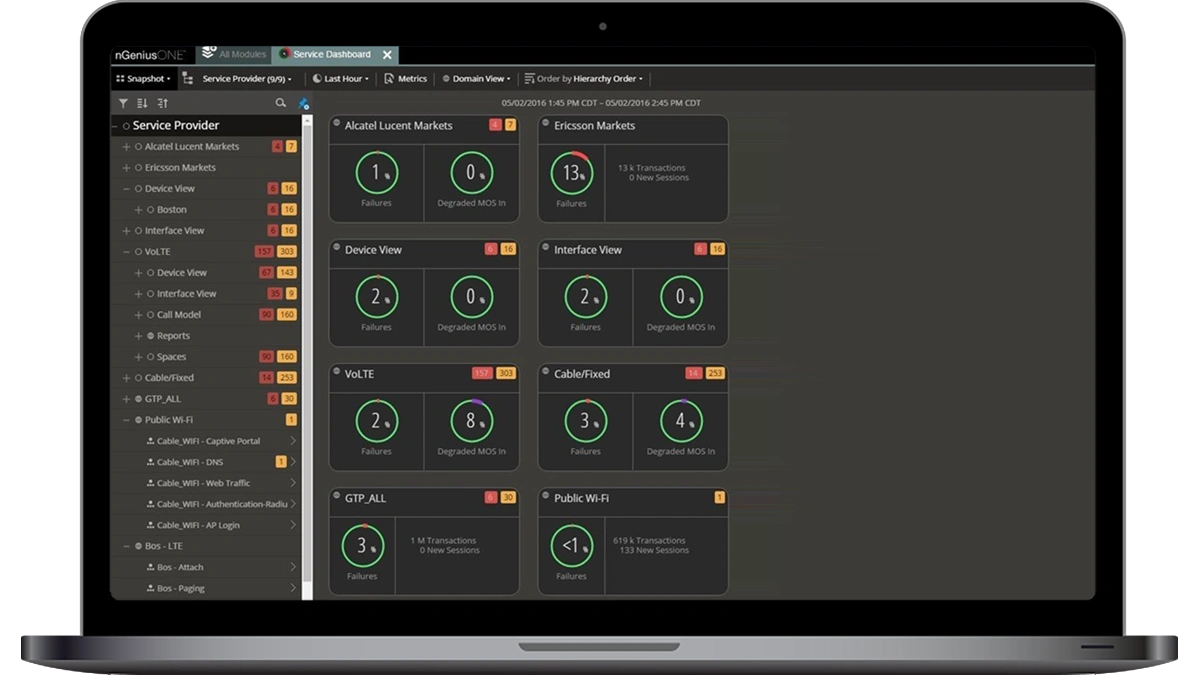1200x675 pixels.
Task: Toggle the status circle on GTP_ALL card
Action: (337, 495)
